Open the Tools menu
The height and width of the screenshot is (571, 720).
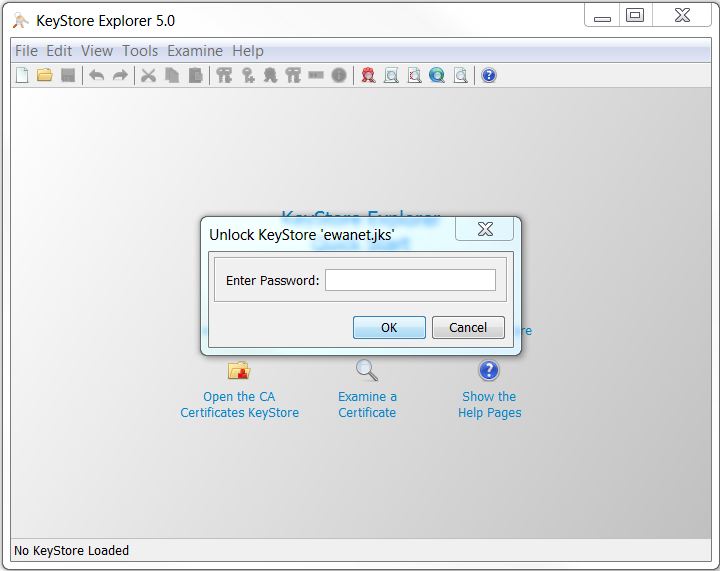(140, 51)
